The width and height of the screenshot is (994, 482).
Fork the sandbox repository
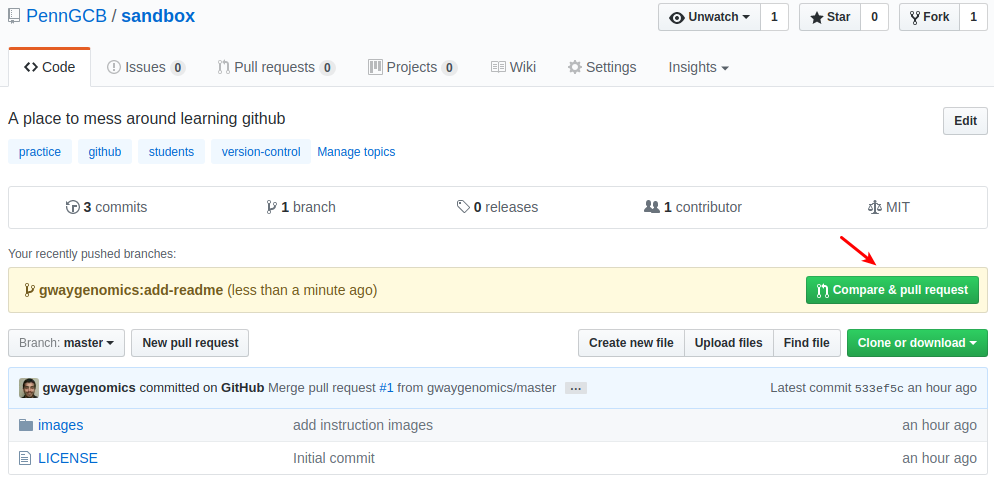point(929,17)
